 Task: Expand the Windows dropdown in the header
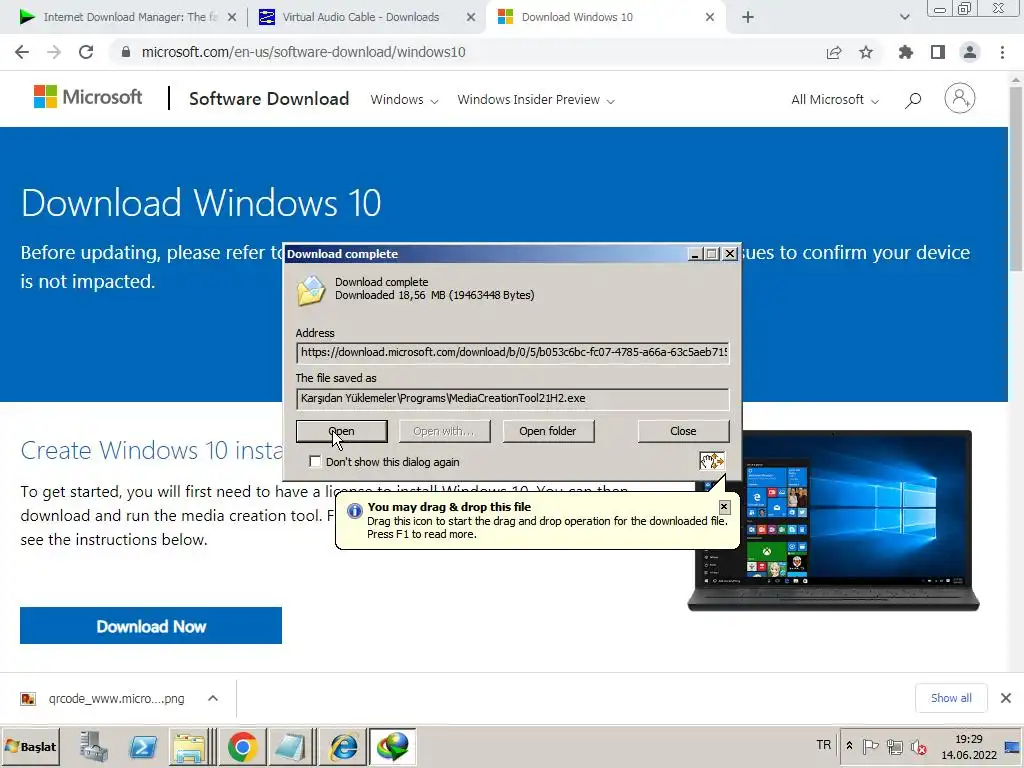(404, 100)
